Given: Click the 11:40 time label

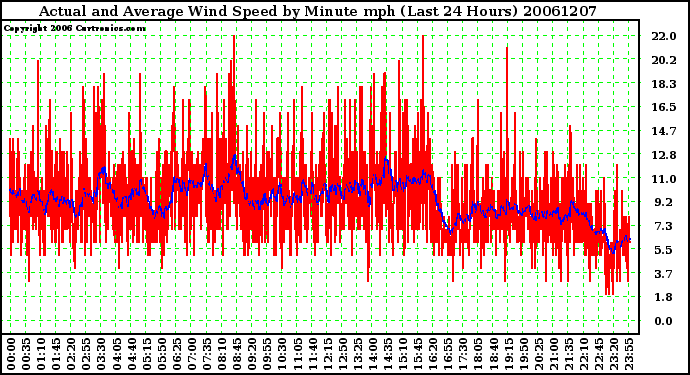Looking at the screenshot, I should pyautogui.click(x=312, y=354).
